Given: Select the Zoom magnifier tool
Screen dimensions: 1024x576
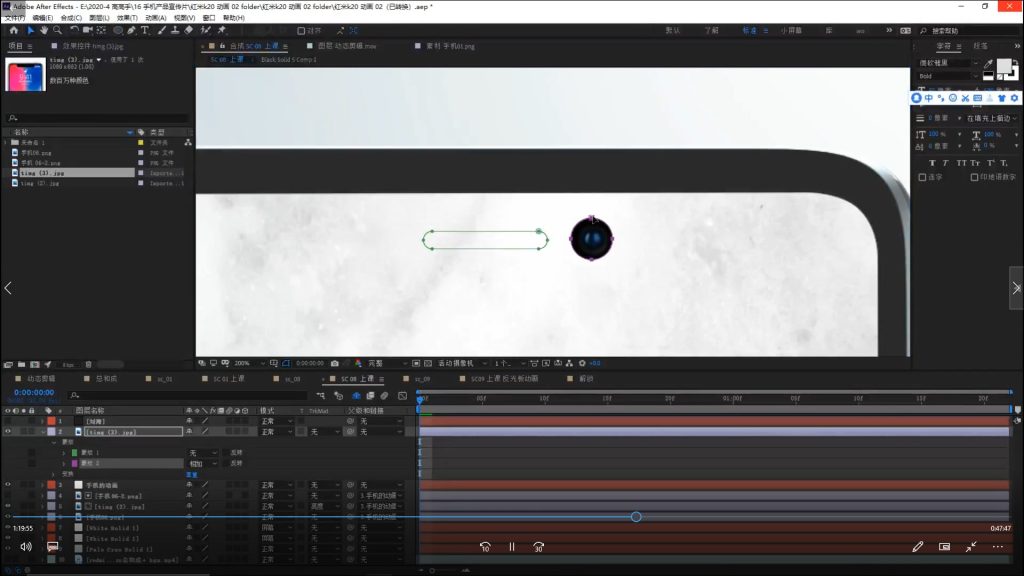Looking at the screenshot, I should pyautogui.click(x=59, y=30).
